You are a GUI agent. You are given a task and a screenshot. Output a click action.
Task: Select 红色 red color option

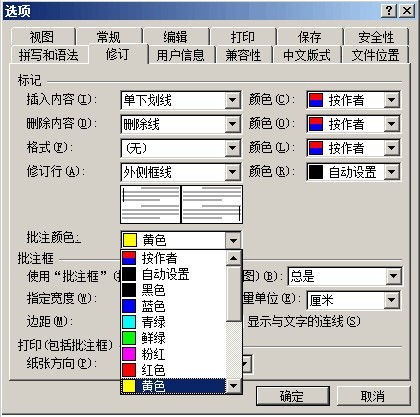pos(173,370)
